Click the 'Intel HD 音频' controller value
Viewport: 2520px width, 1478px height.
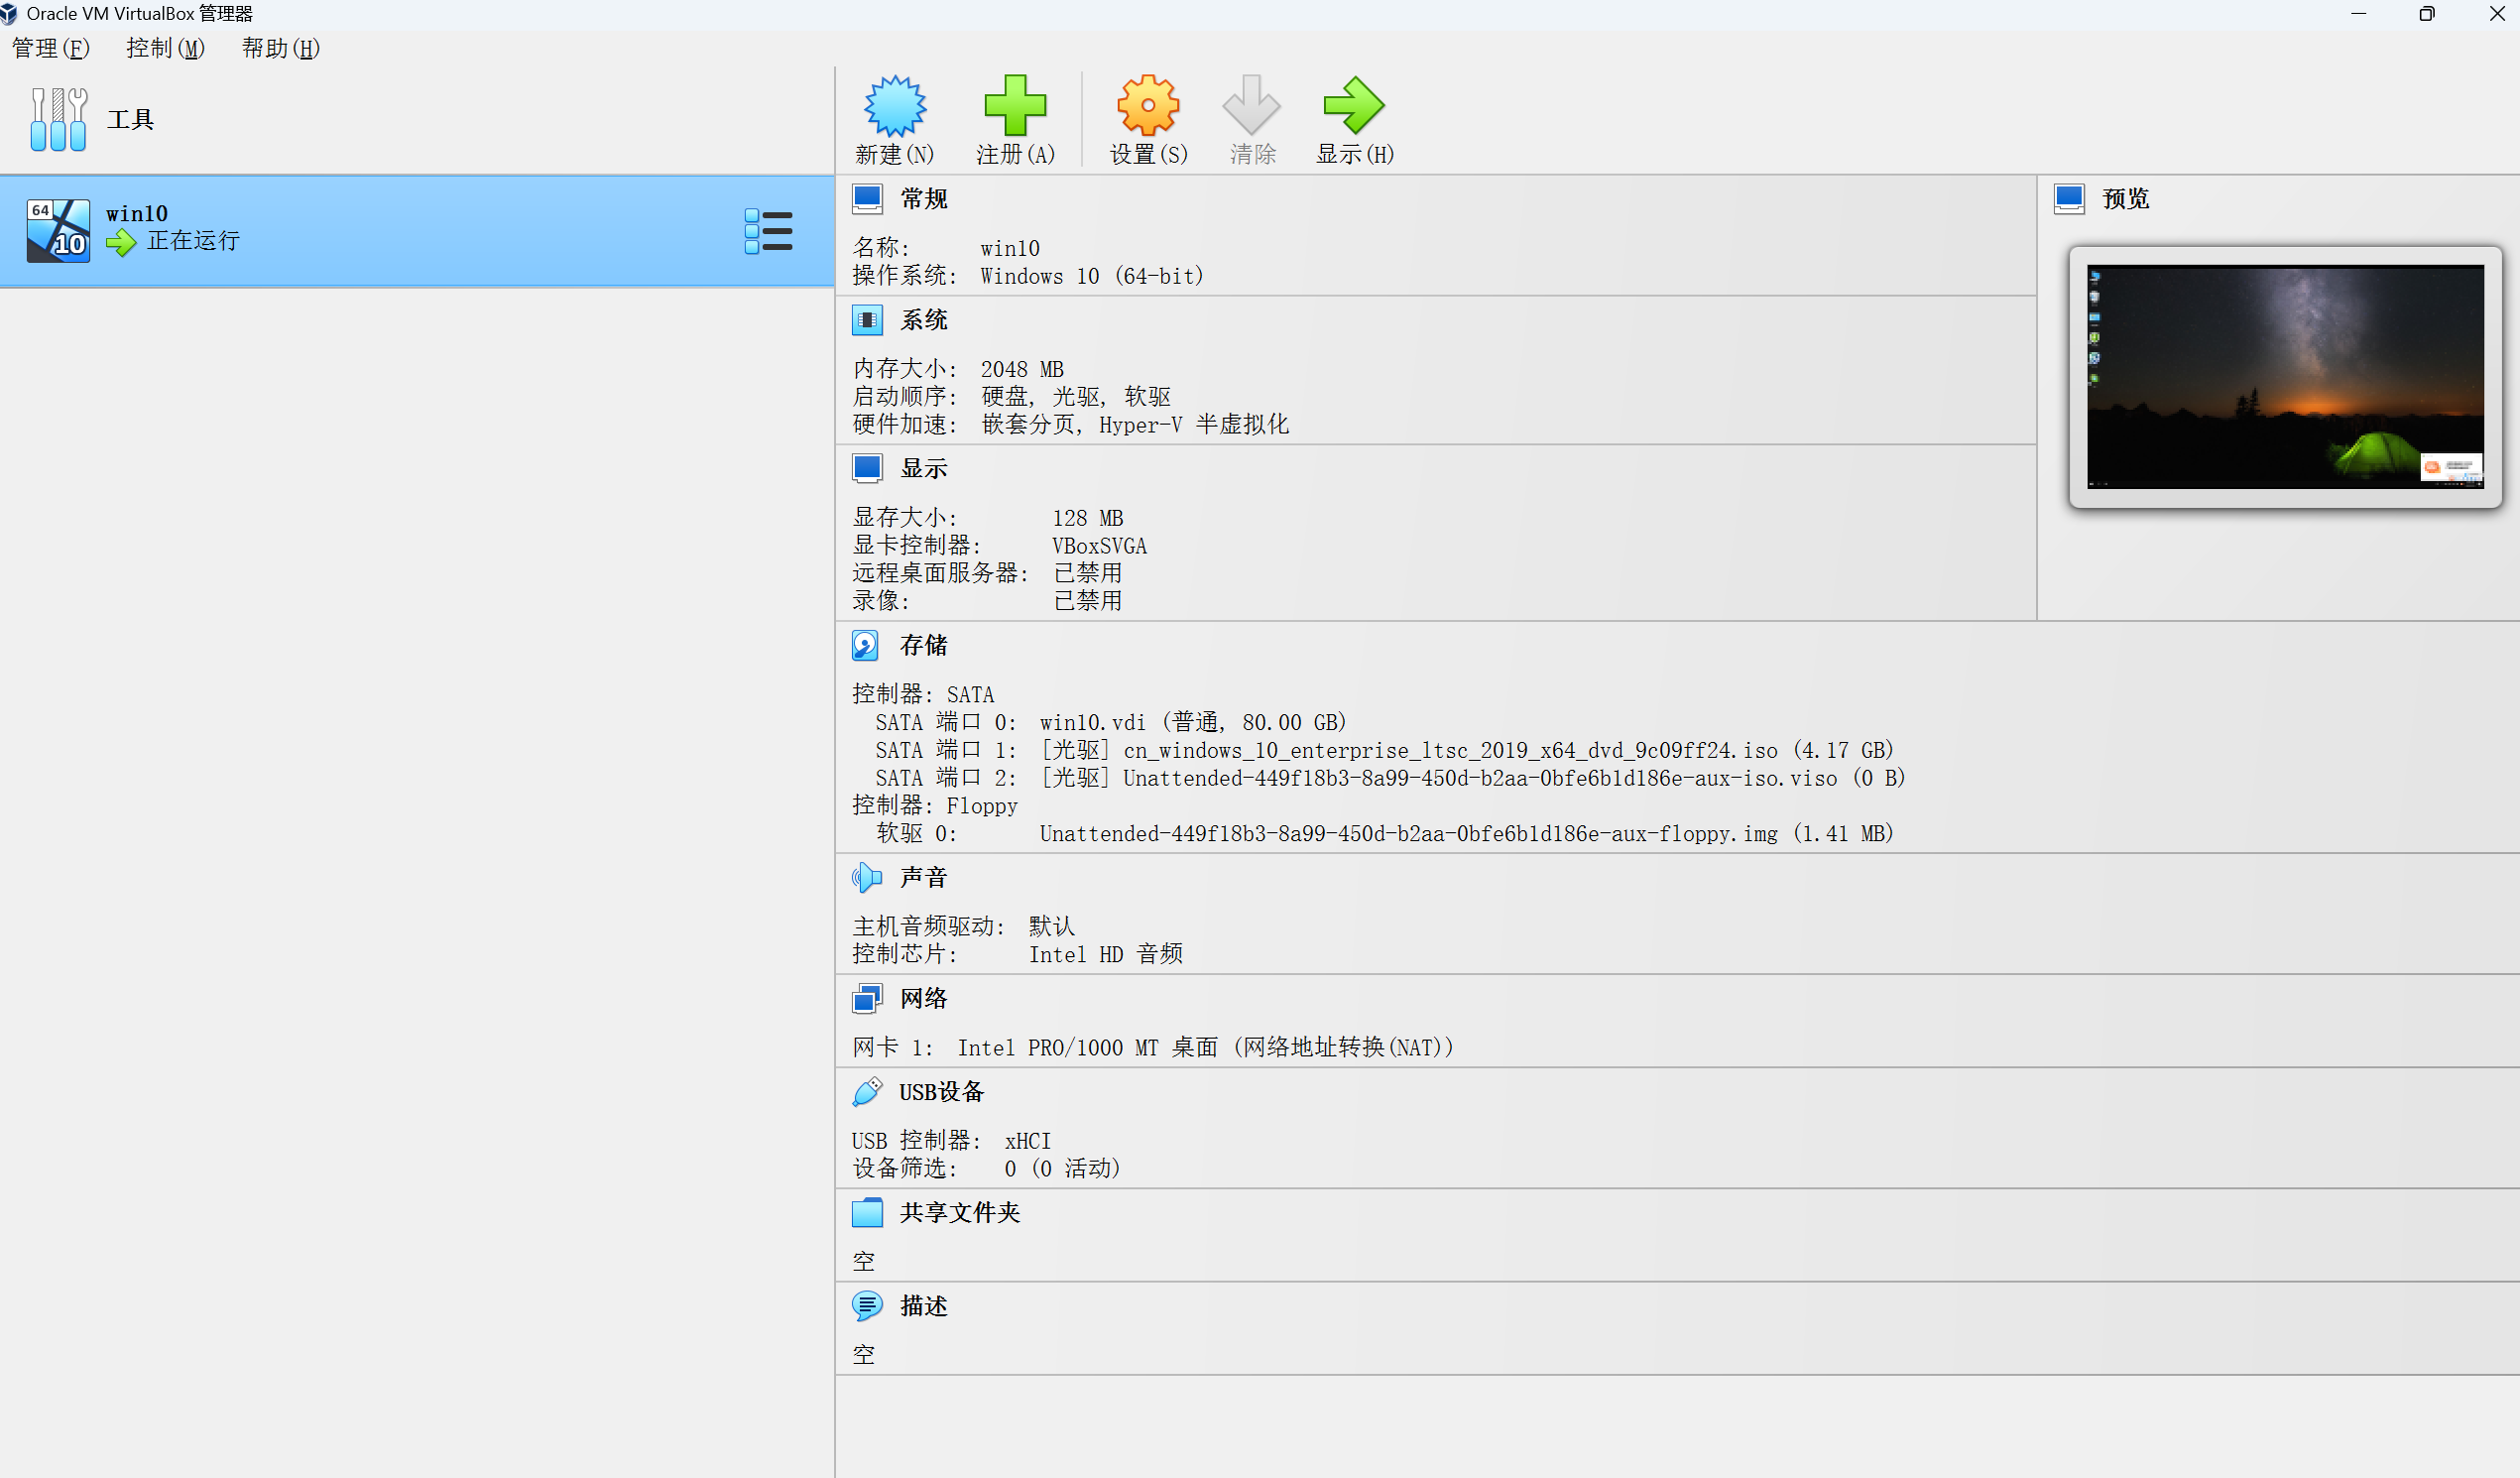click(1106, 954)
